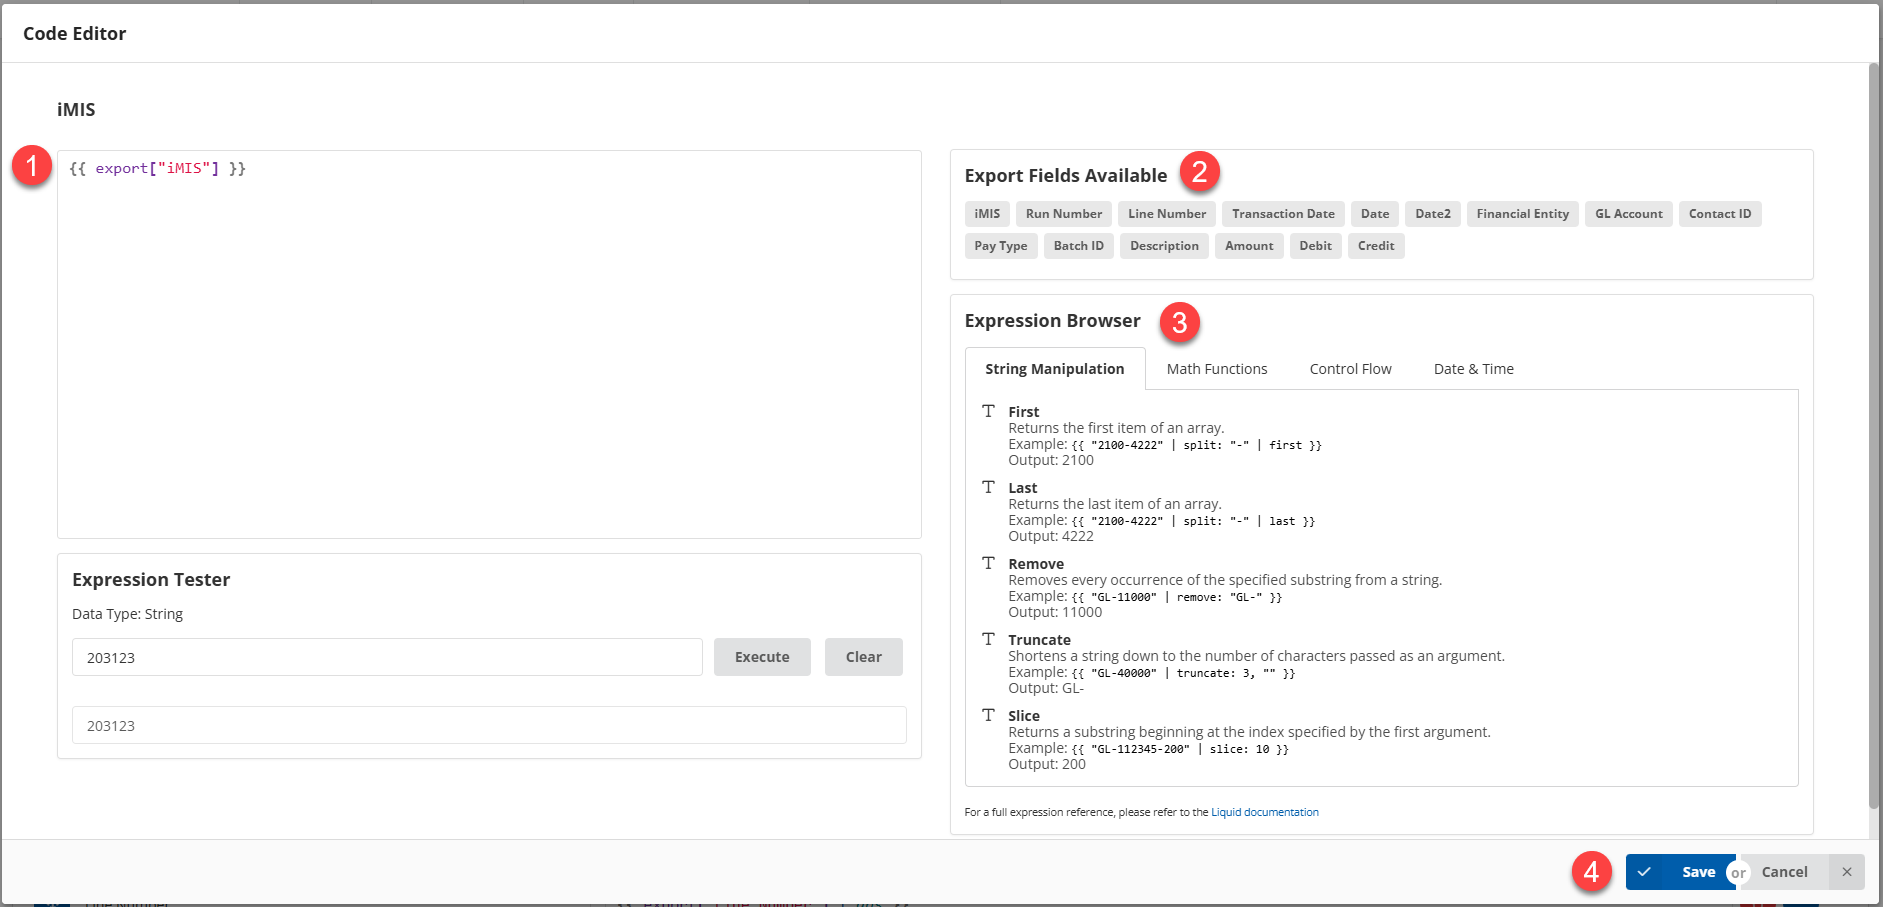Insert the Run Number export field
Screen dimensions: 1883x907
(x=1063, y=214)
